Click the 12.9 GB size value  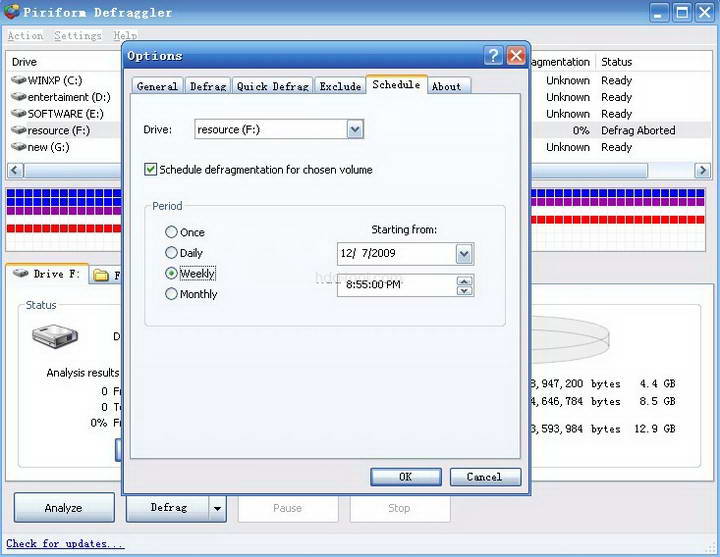[655, 429]
